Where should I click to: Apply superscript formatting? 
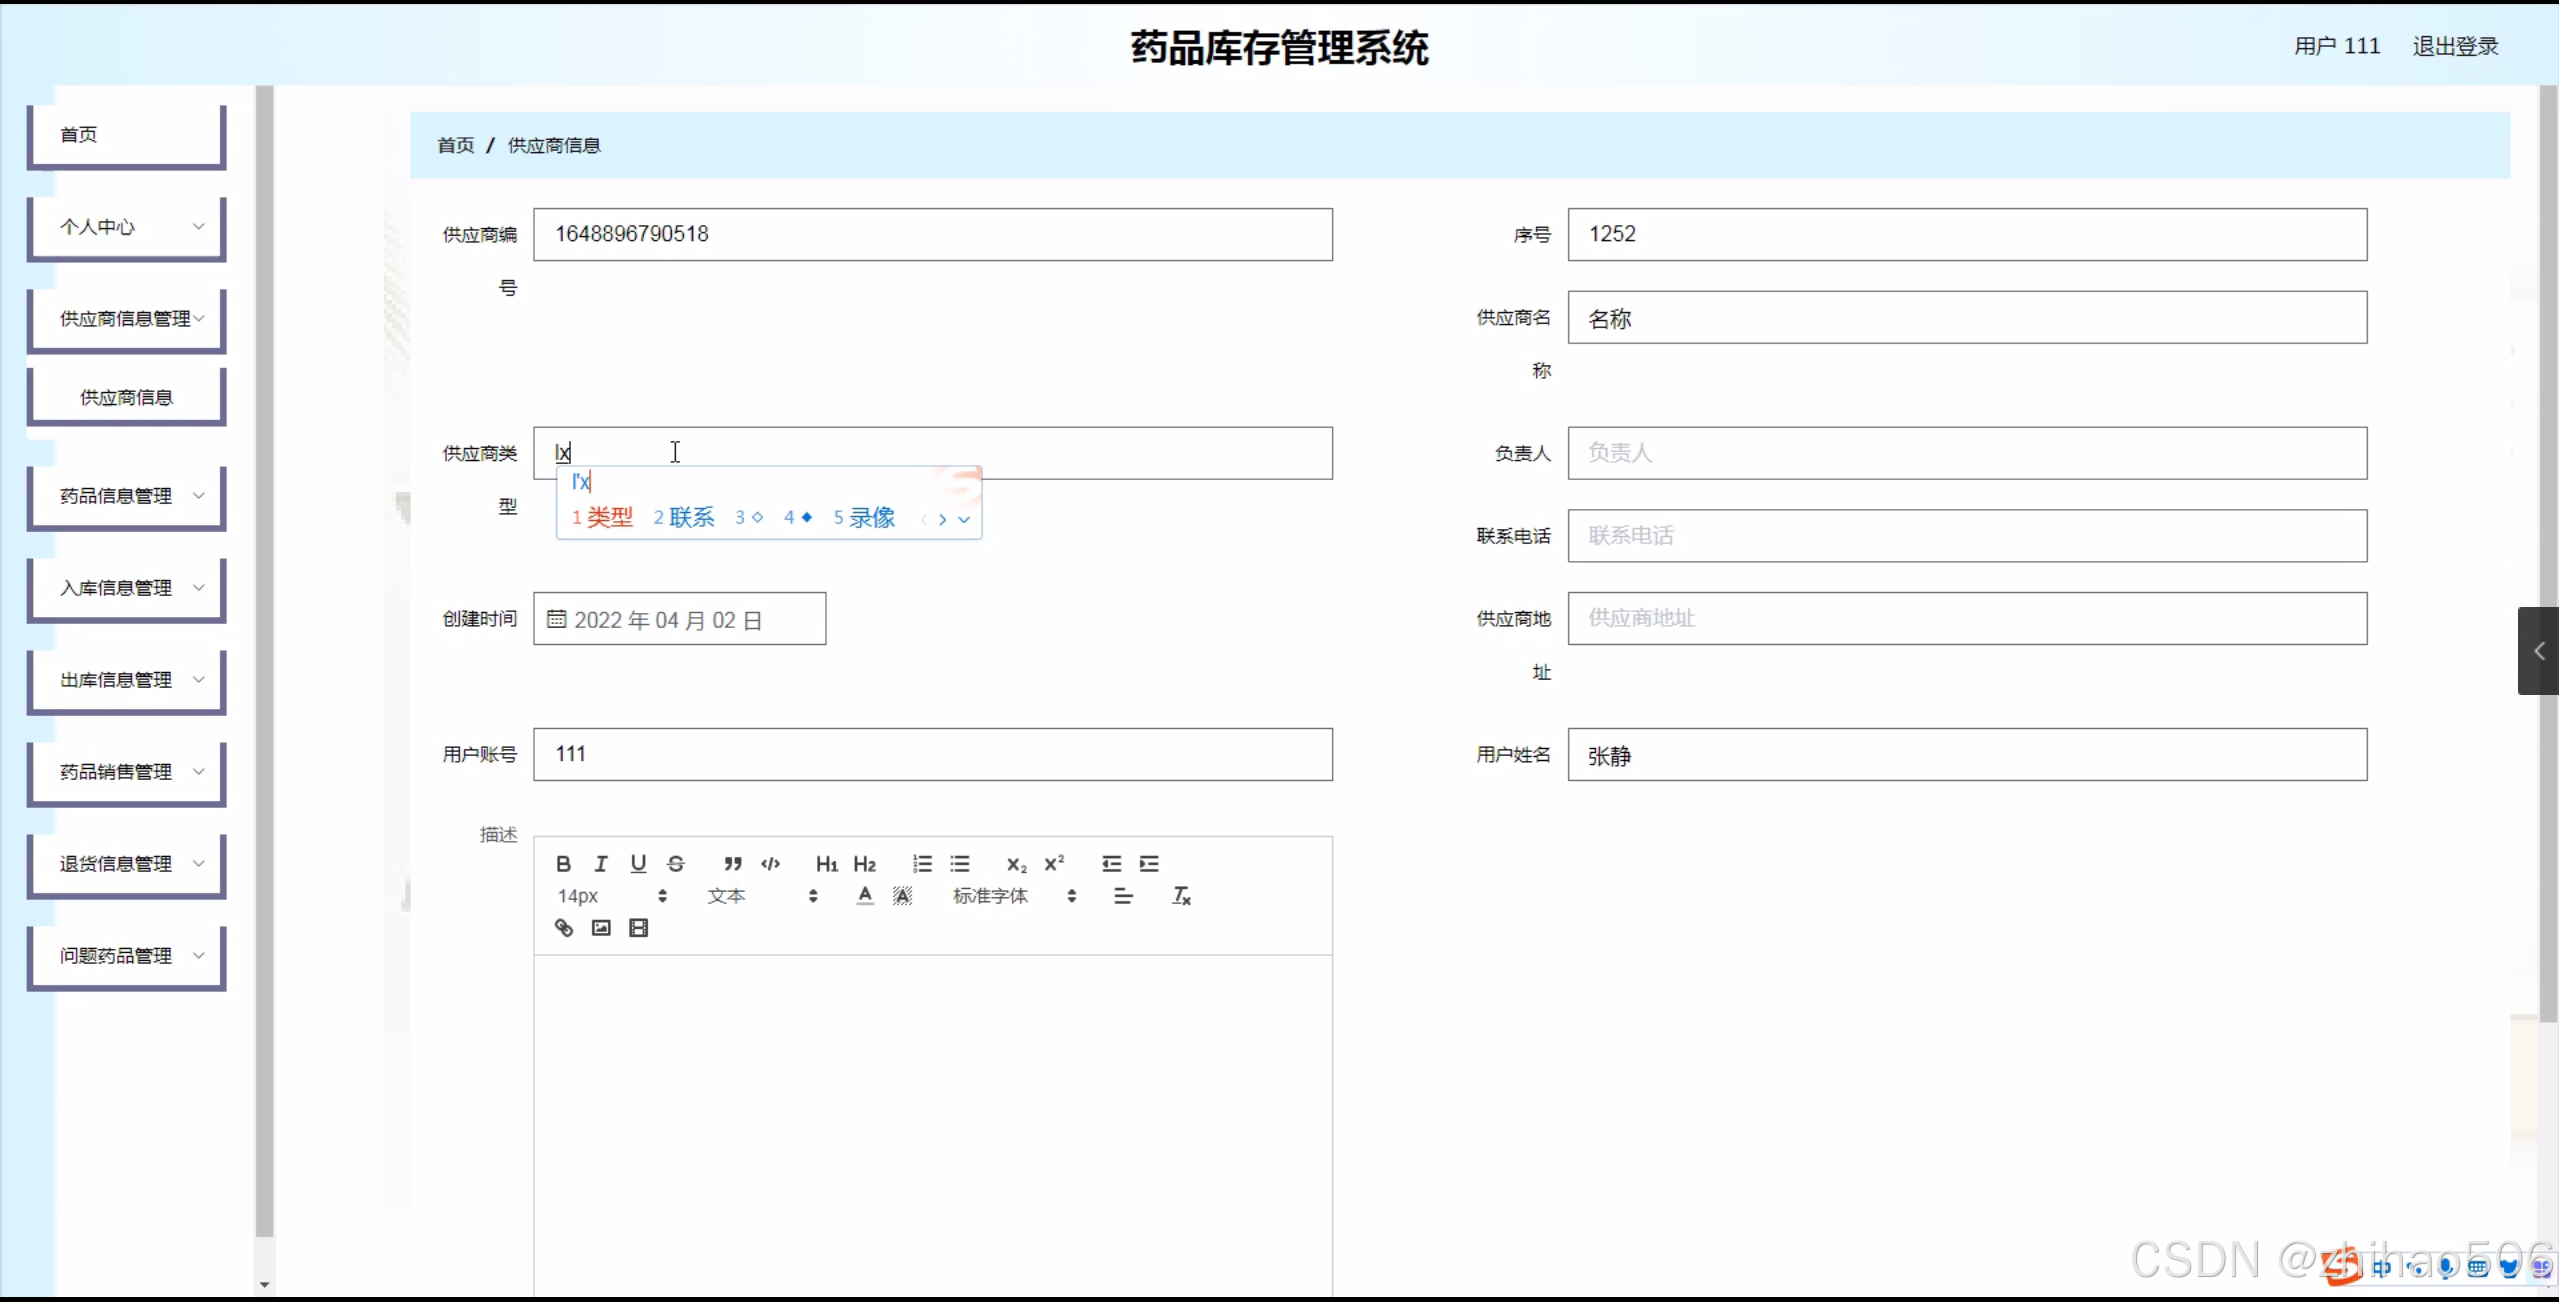click(1054, 863)
